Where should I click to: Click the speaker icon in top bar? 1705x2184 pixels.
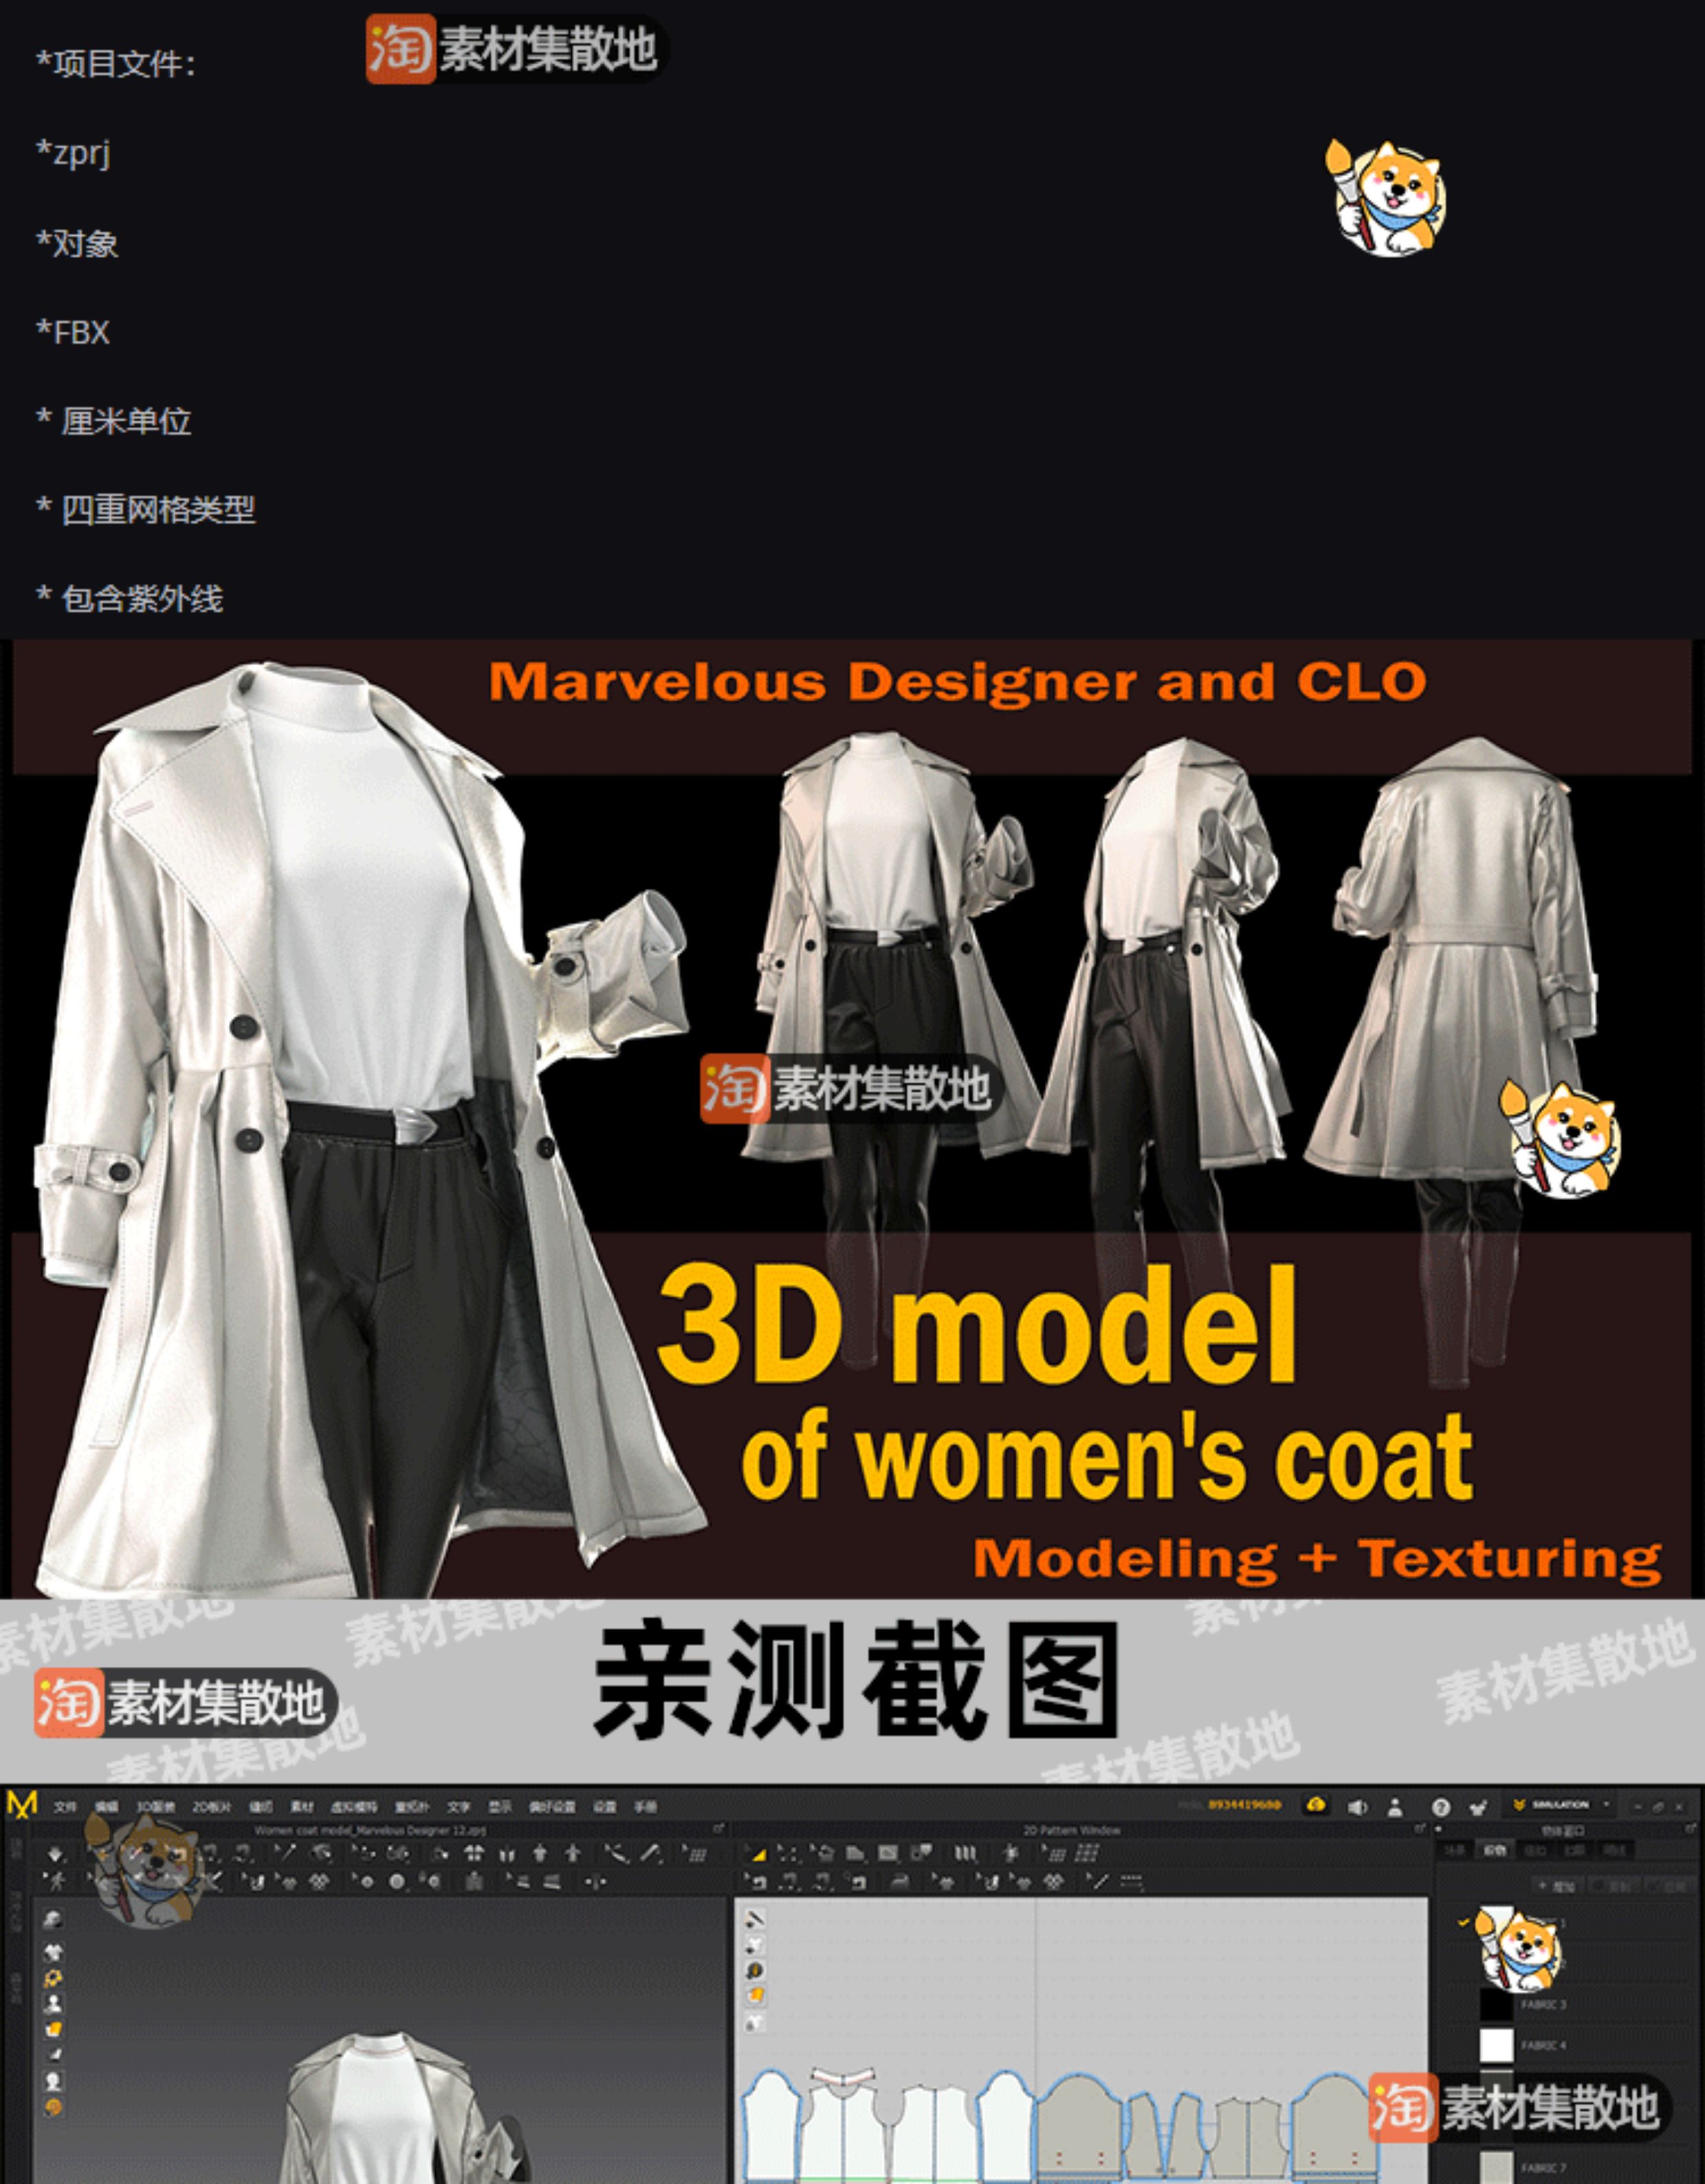tap(1357, 1807)
